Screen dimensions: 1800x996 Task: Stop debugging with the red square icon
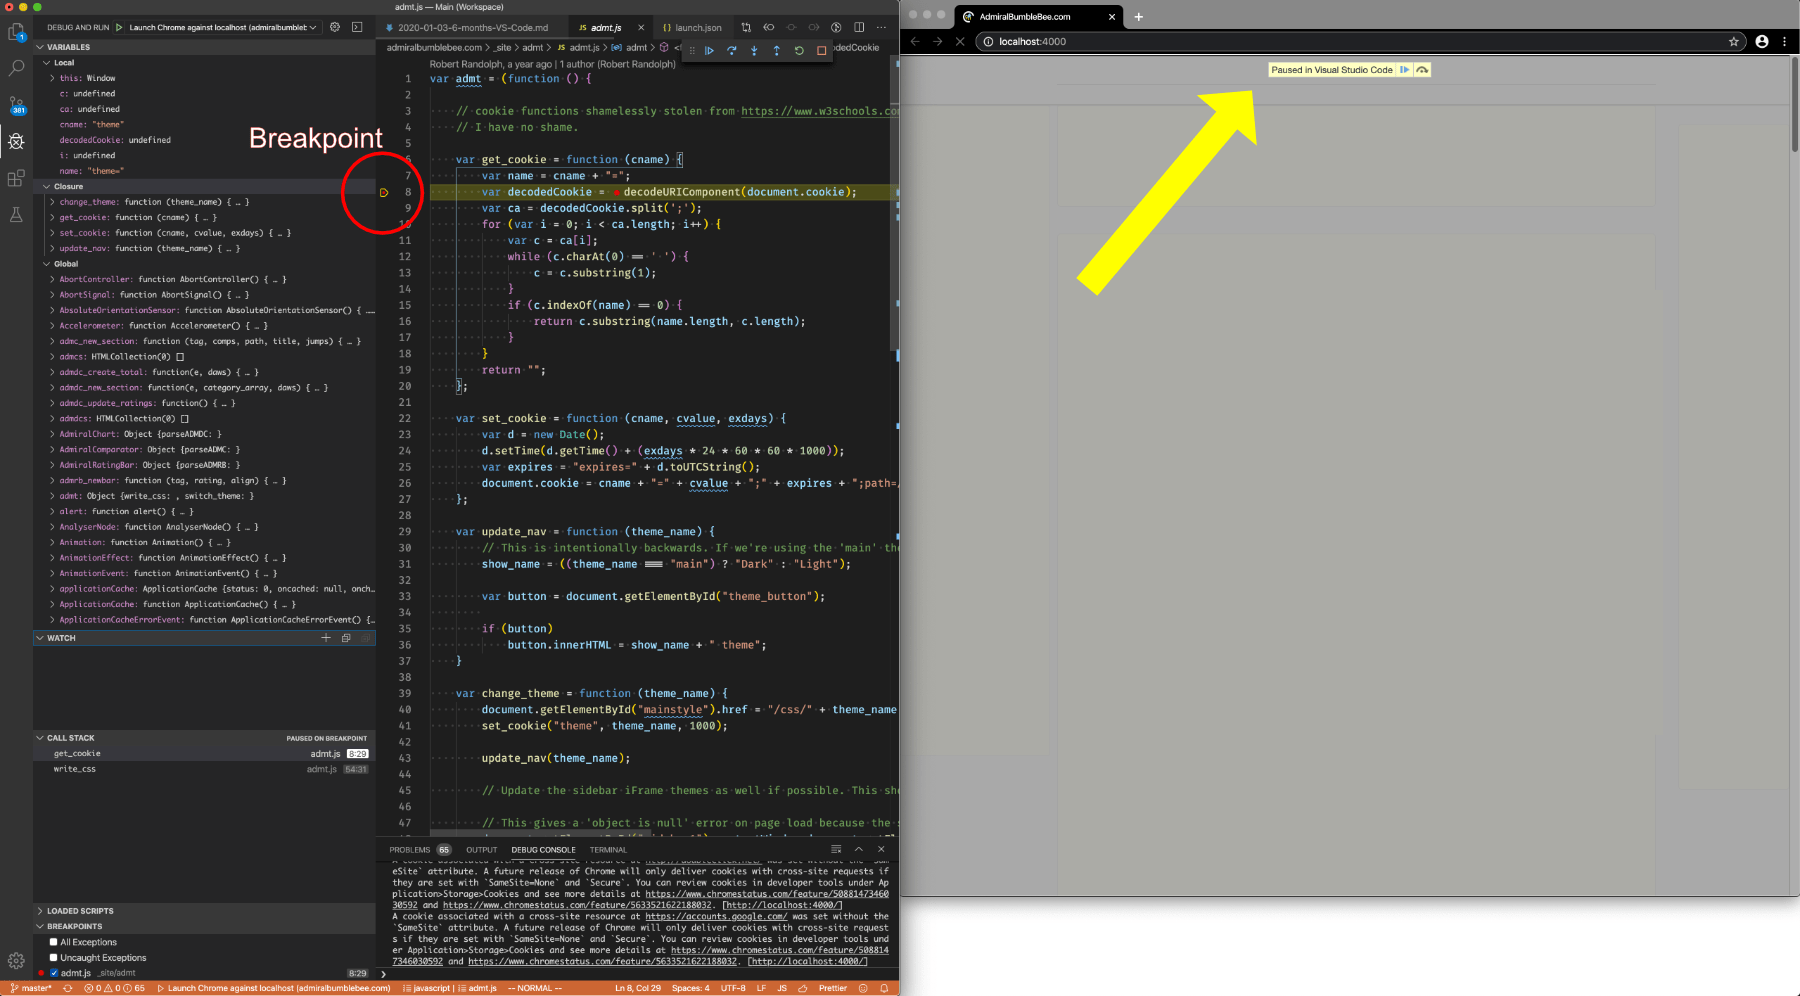(822, 51)
